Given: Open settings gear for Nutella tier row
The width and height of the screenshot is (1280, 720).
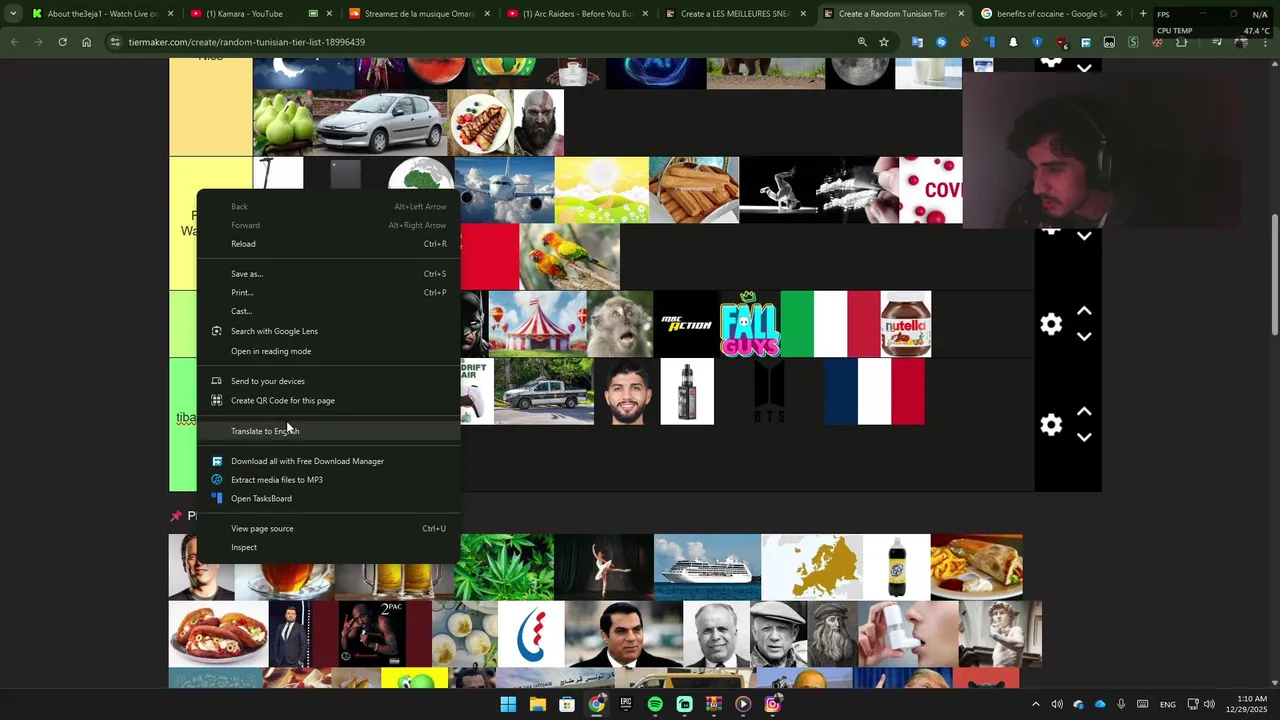Looking at the screenshot, I should coord(1051,324).
